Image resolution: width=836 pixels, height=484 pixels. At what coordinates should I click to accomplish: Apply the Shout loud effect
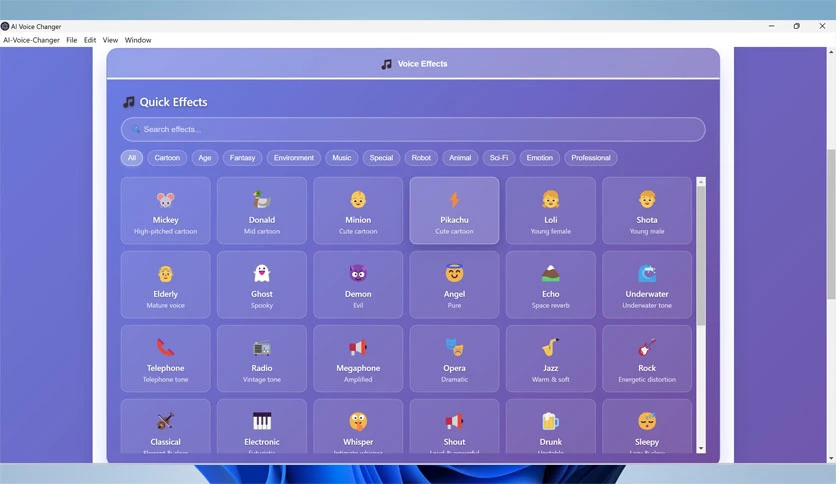coord(454,426)
